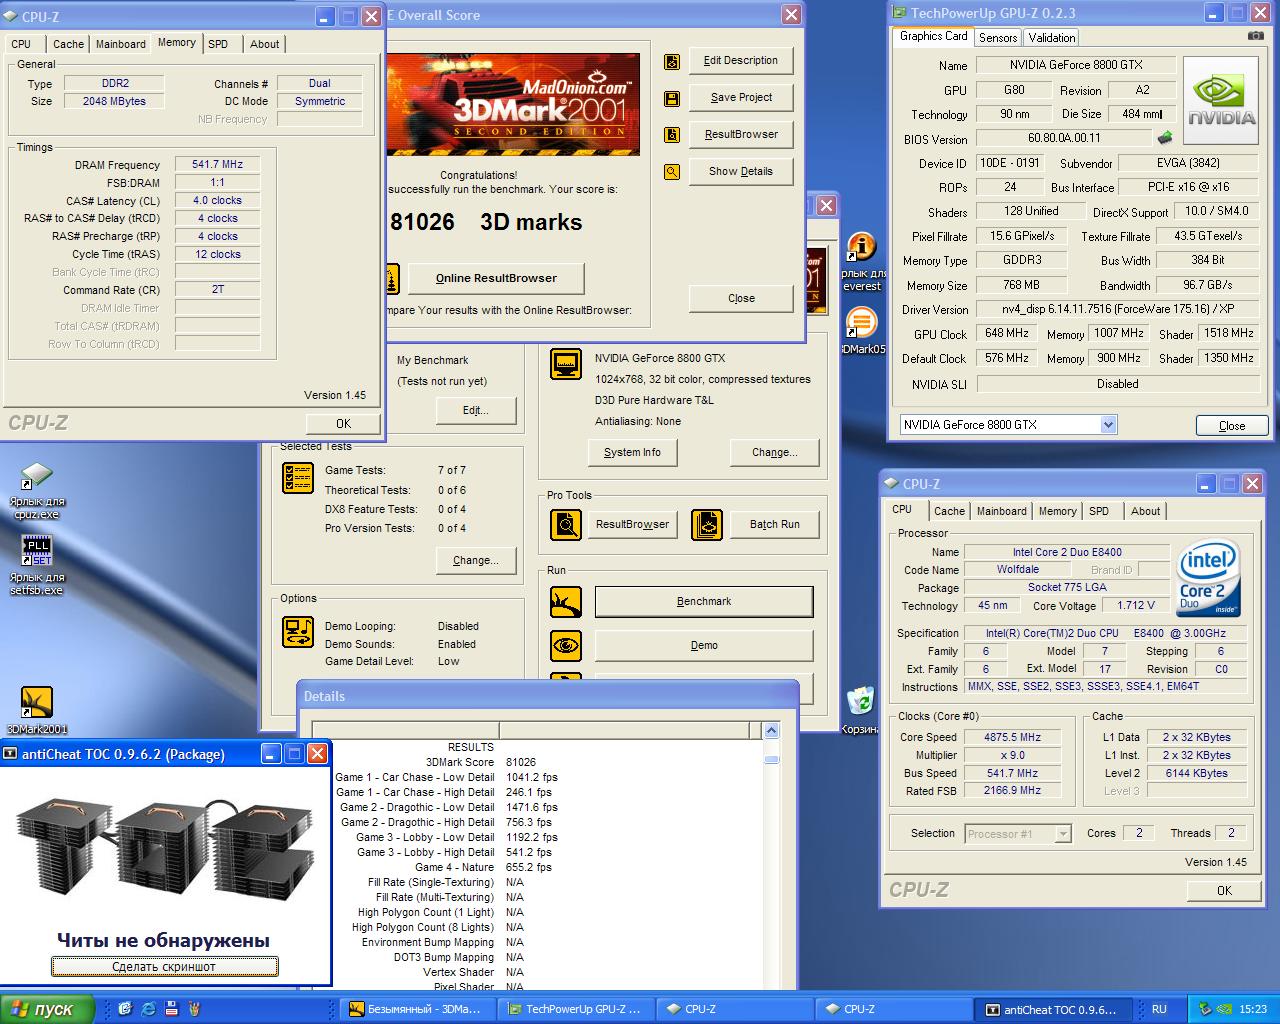Click Сделать скриншот button in antiCheat
Image resolution: width=1280 pixels, height=1024 pixels.
click(165, 967)
